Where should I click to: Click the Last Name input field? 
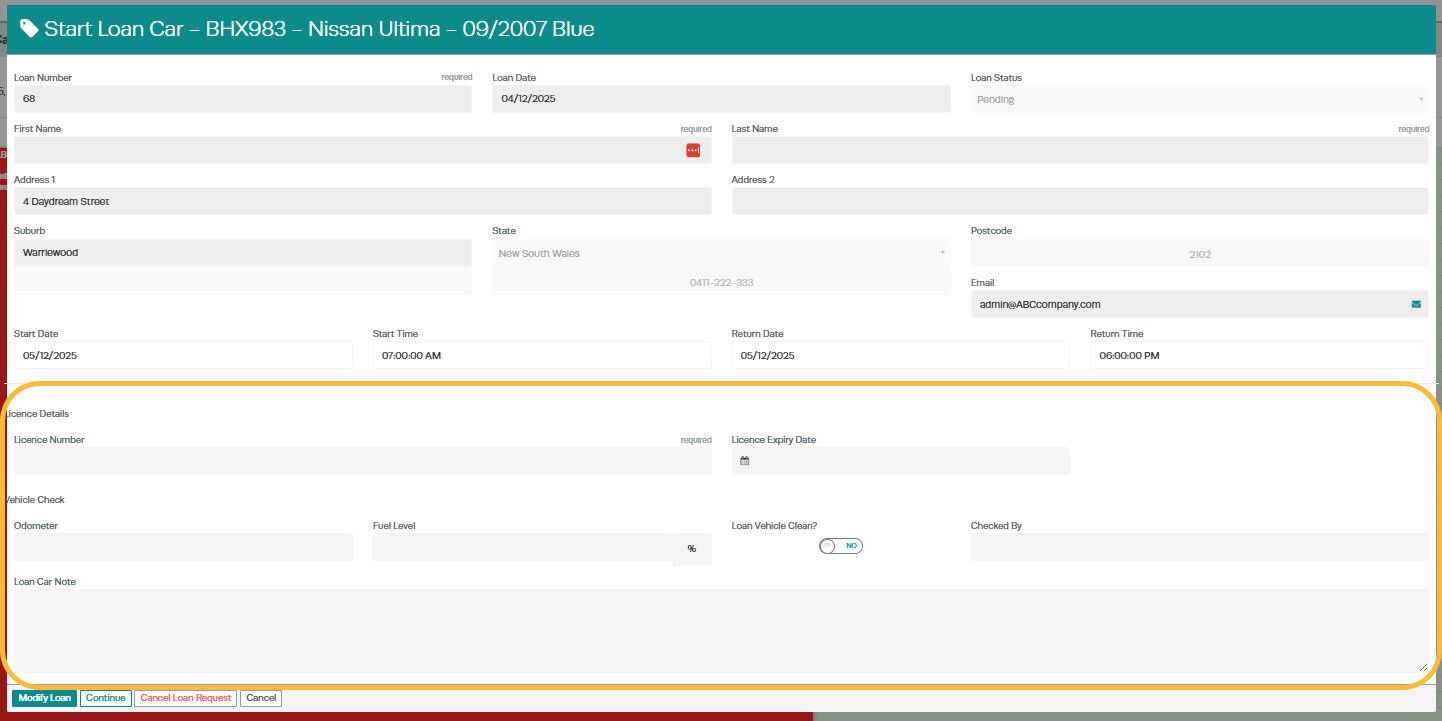1080,150
